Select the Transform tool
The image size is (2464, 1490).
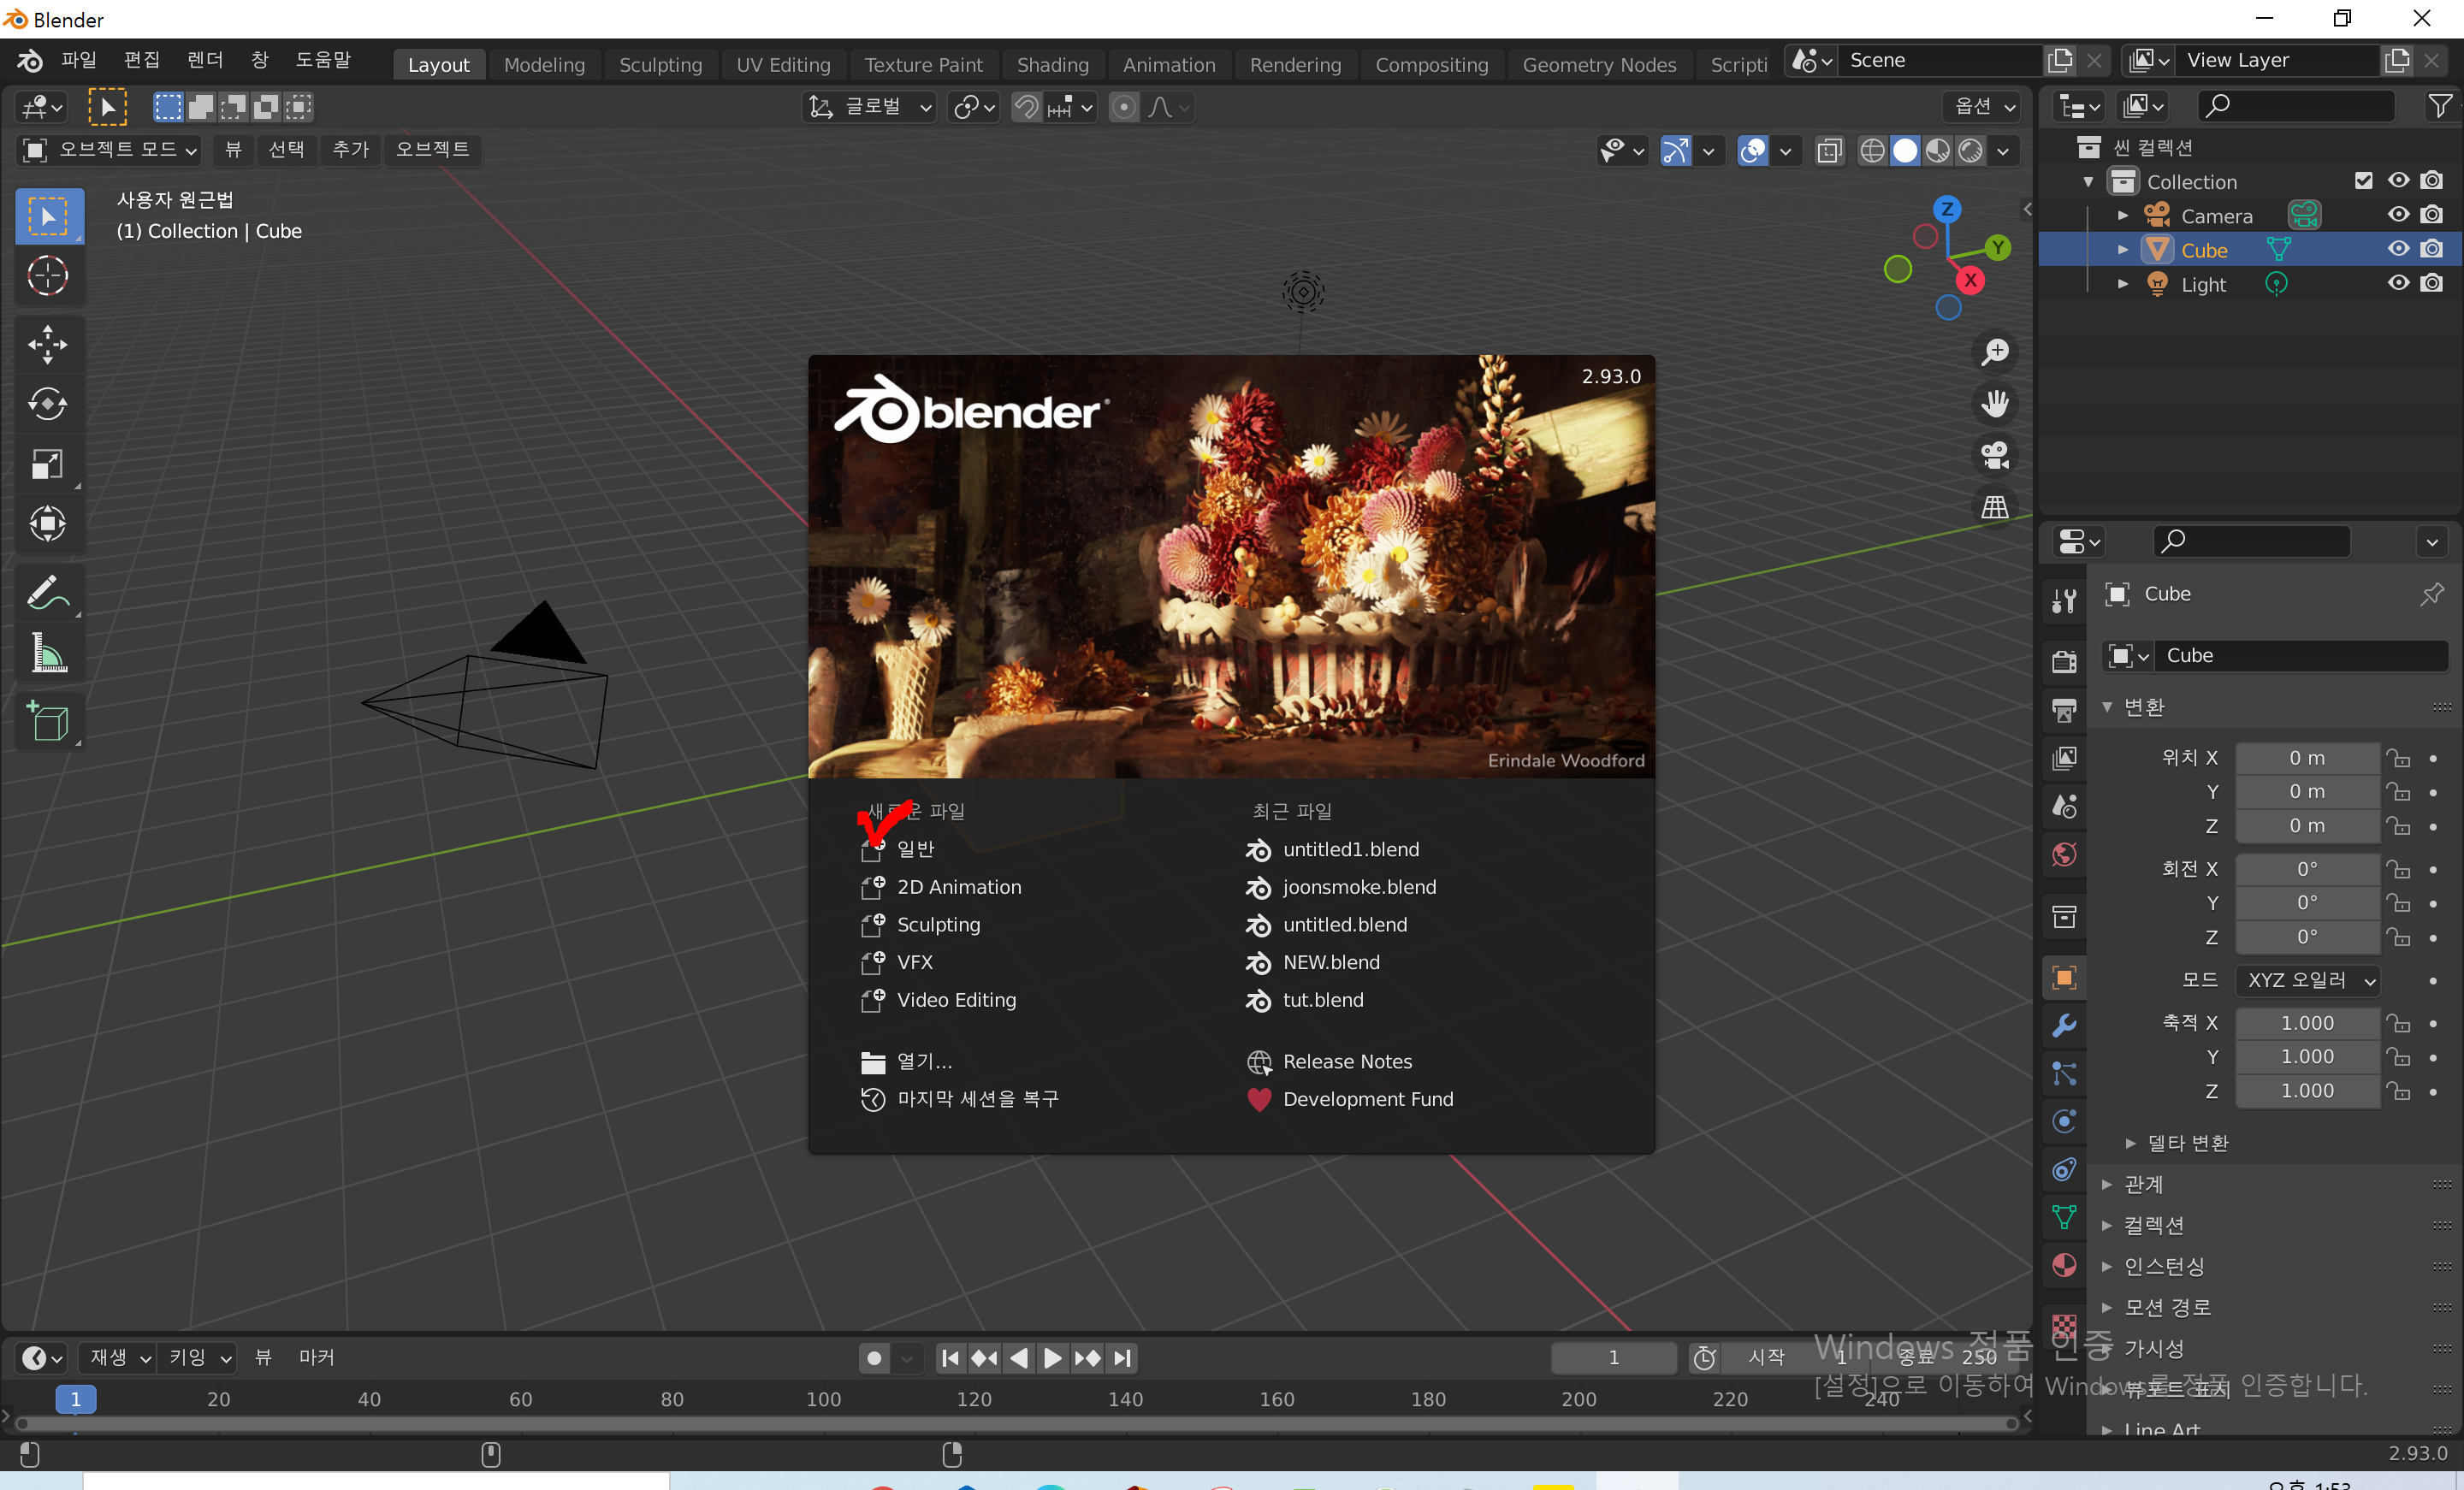pyautogui.click(x=48, y=524)
